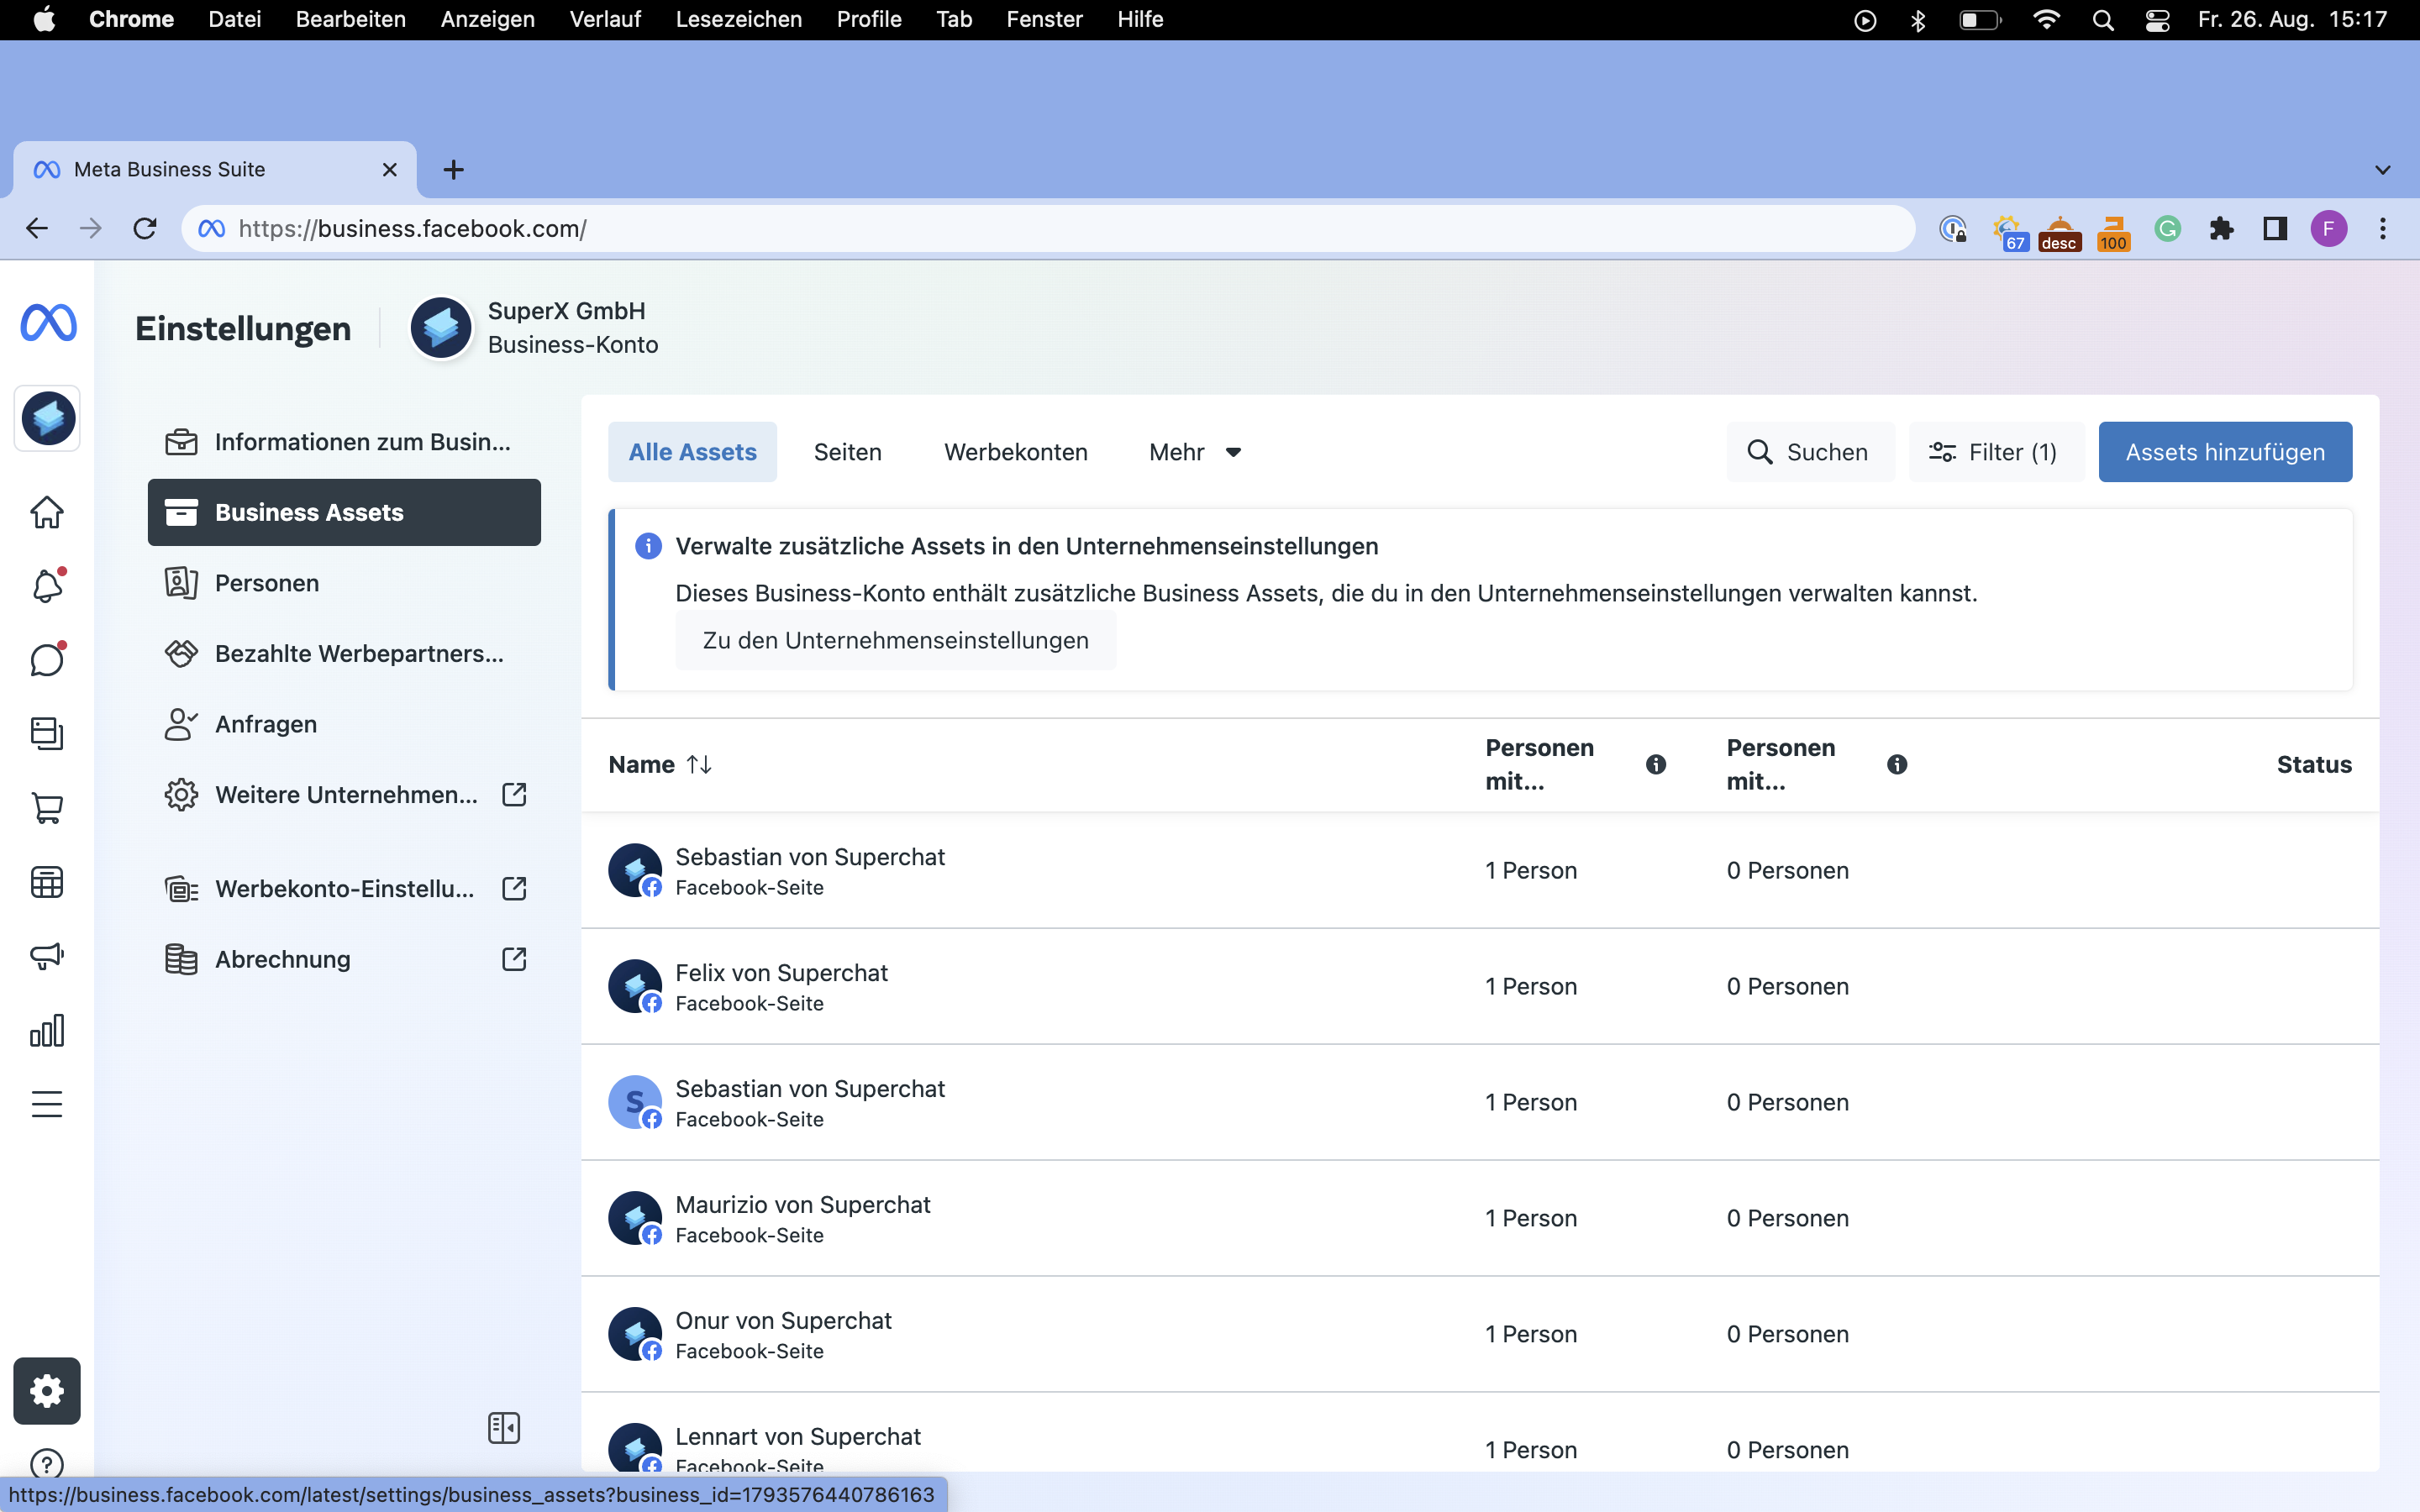Open the All Tools hamburger icon
This screenshot has width=2420, height=1512.
[x=47, y=1104]
